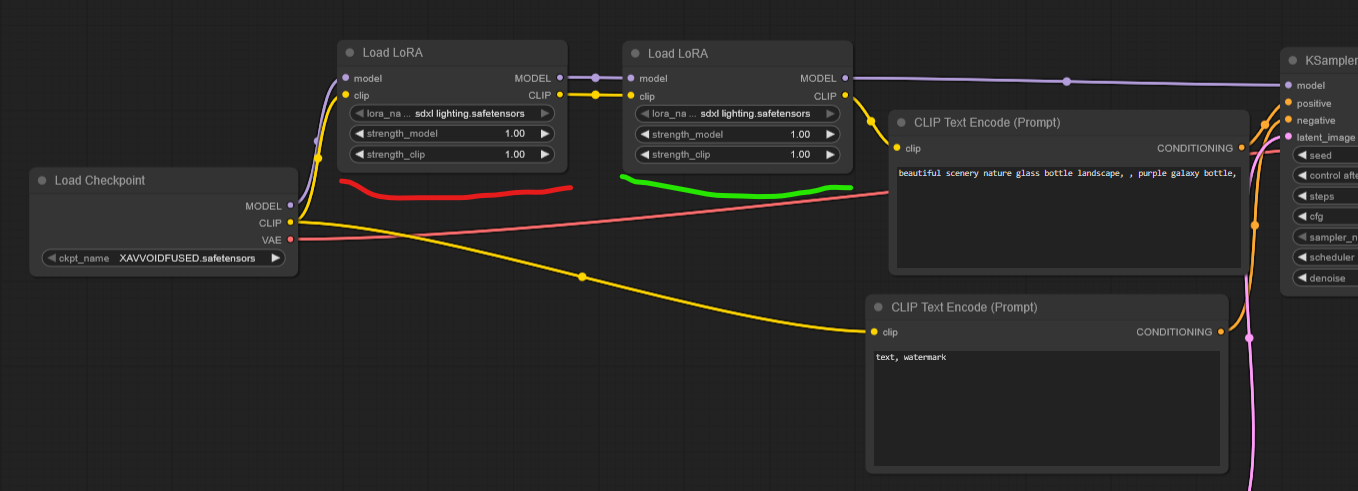Open the KSampler scheduler selector
This screenshot has height=491, width=1358.
click(1326, 257)
